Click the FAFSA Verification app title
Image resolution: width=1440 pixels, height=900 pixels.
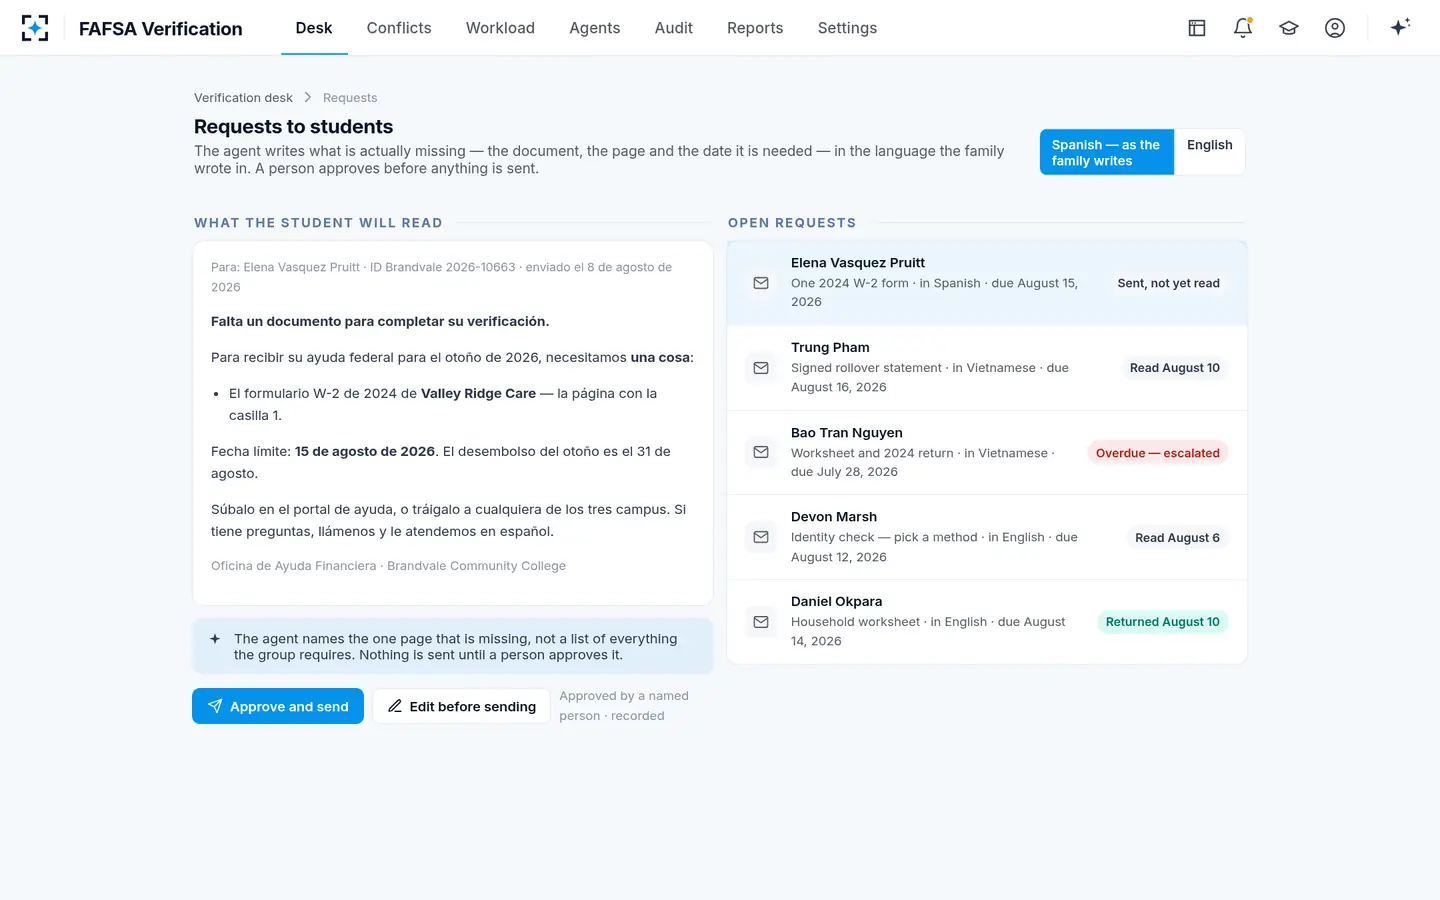coord(161,29)
